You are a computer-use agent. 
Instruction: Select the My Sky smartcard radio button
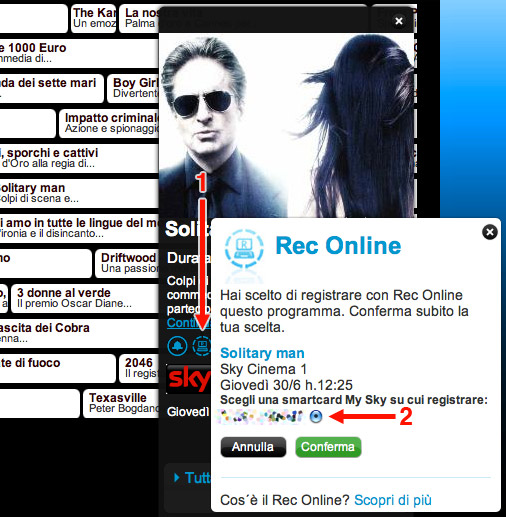point(316,416)
